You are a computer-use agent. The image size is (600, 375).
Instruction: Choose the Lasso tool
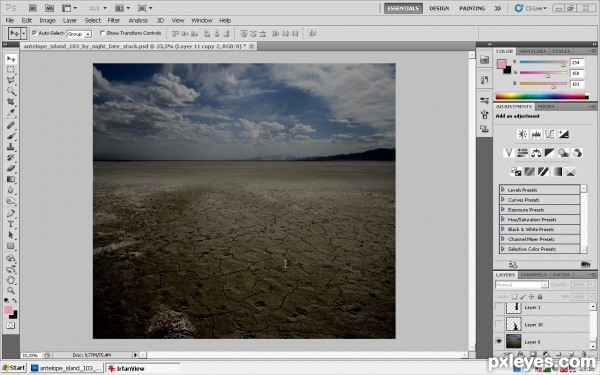click(11, 80)
